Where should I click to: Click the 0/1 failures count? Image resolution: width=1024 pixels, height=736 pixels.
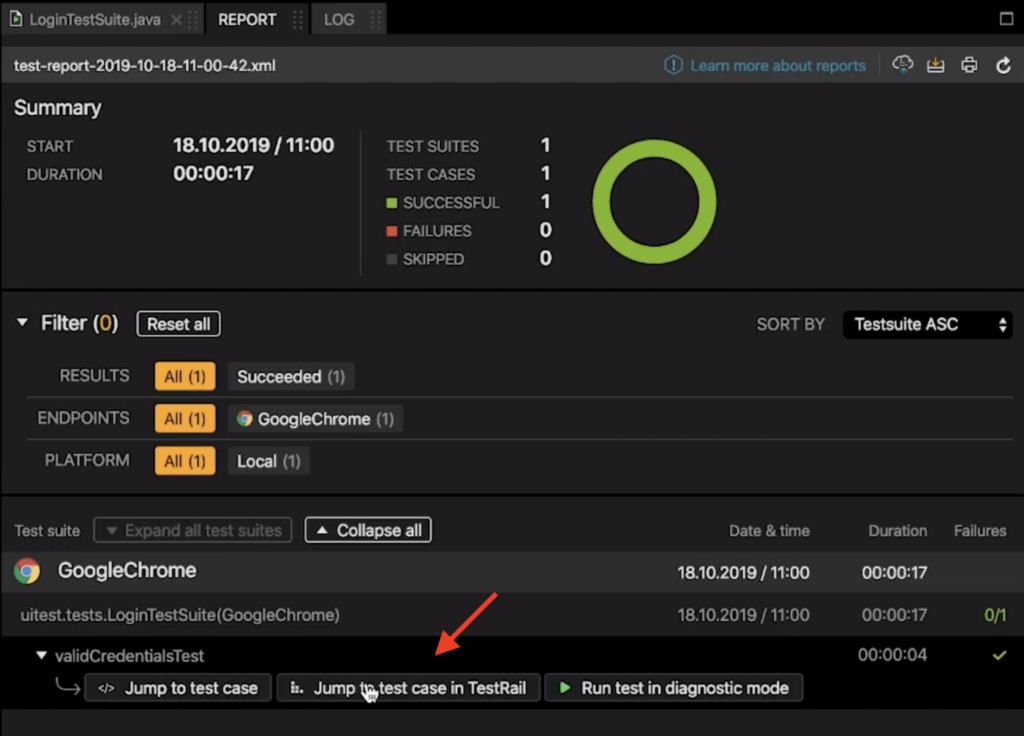(995, 615)
